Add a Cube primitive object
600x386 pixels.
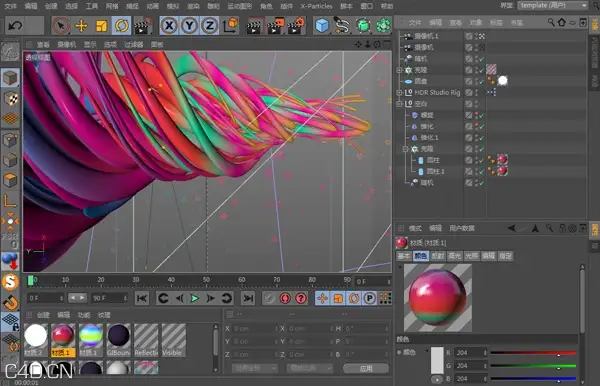click(322, 26)
